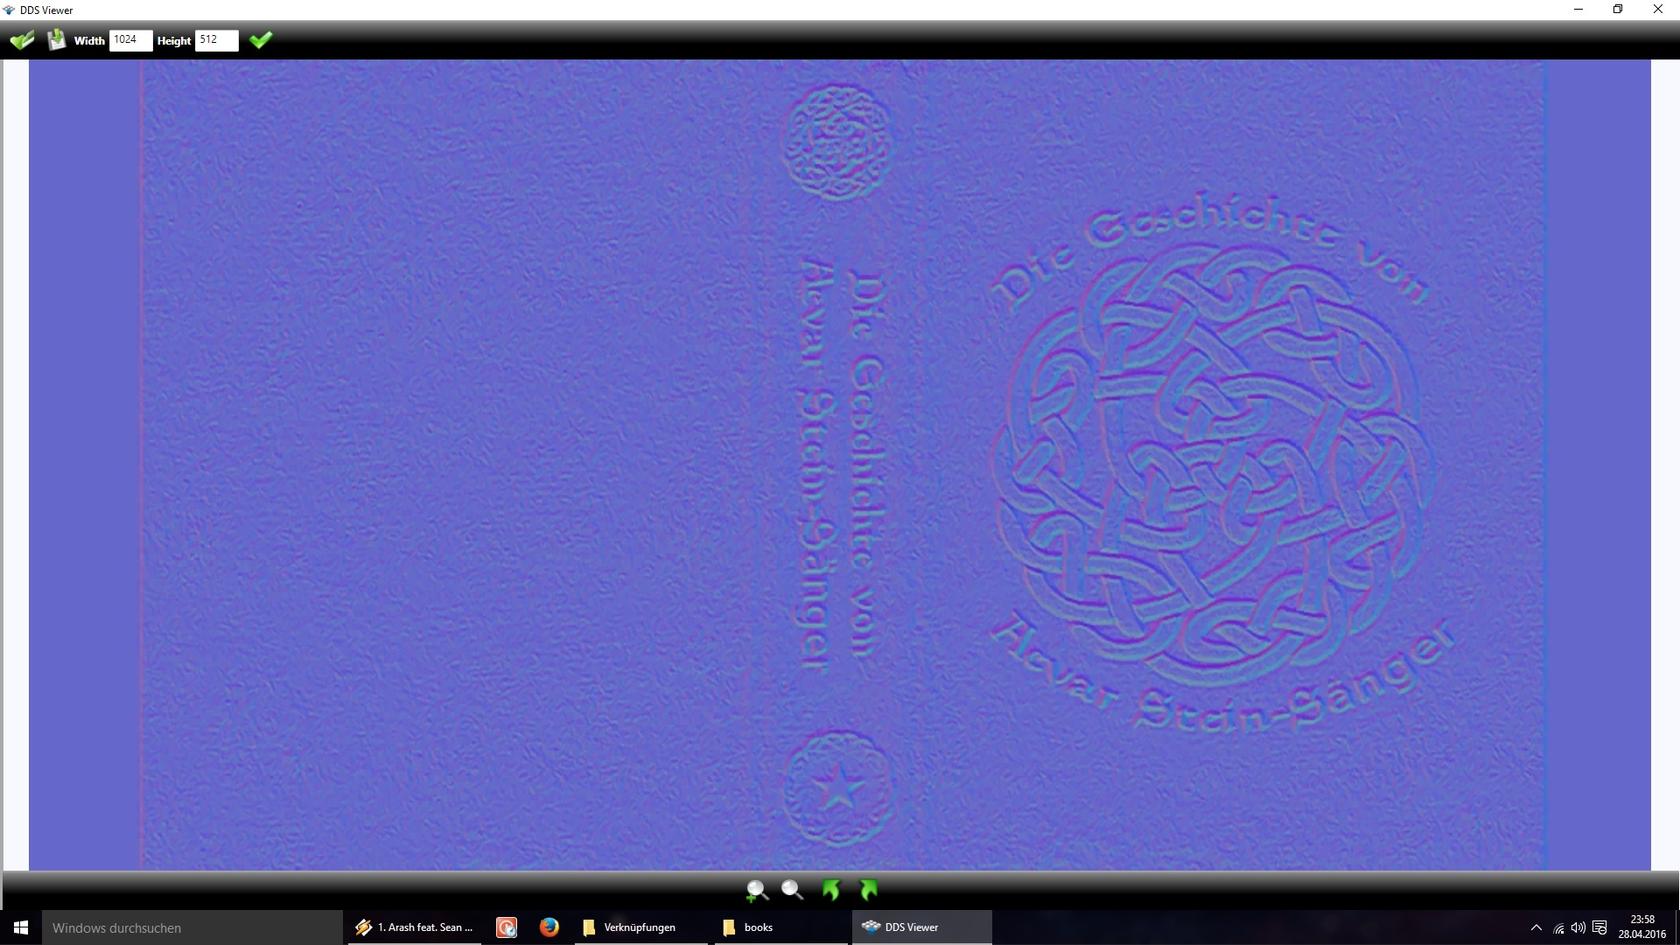Viewport: 1680px width, 945px height.
Task: Open the Wi-Fi network status
Action: point(1558,928)
